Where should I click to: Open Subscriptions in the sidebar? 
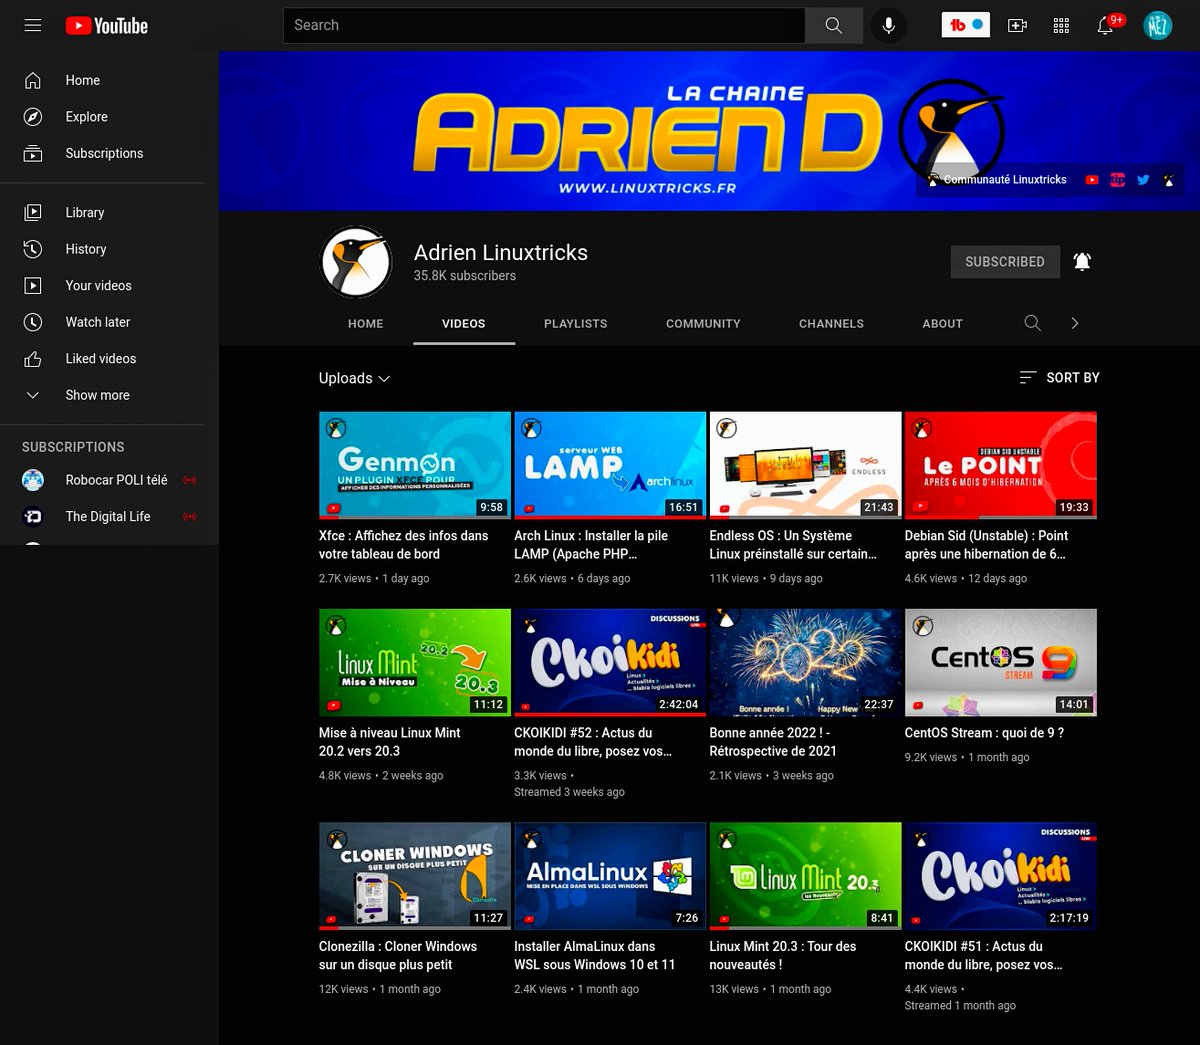[109, 153]
